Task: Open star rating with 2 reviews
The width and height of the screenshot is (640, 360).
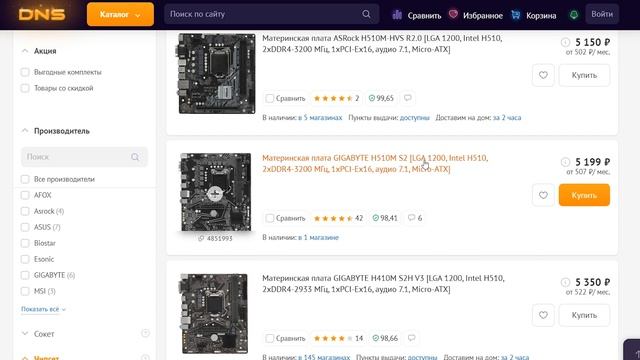Action: point(336,98)
